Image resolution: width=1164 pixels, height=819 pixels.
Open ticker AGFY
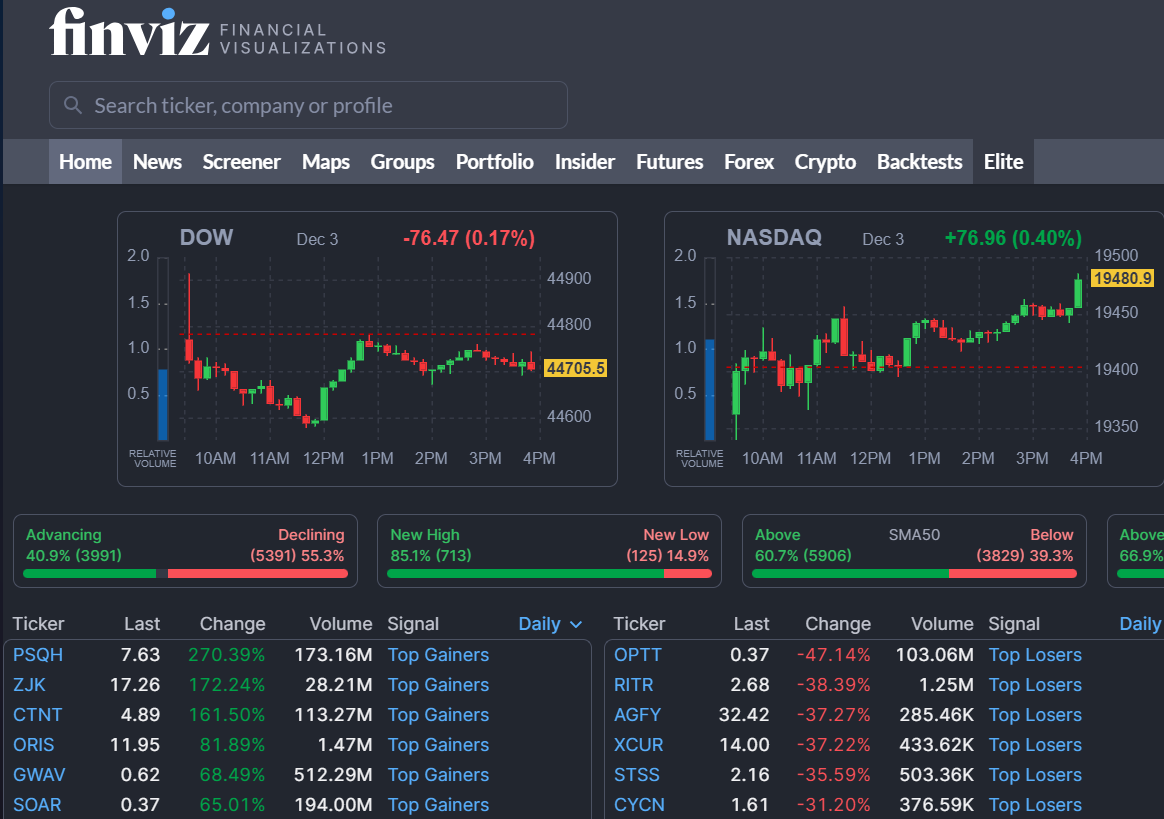click(638, 714)
